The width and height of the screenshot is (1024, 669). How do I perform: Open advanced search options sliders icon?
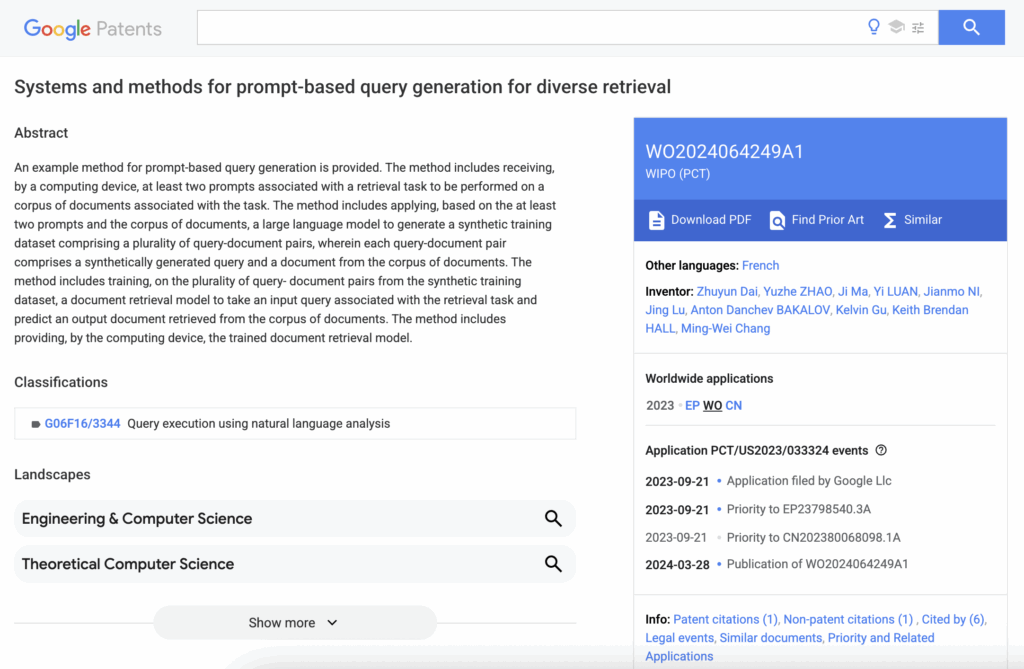[x=918, y=28]
